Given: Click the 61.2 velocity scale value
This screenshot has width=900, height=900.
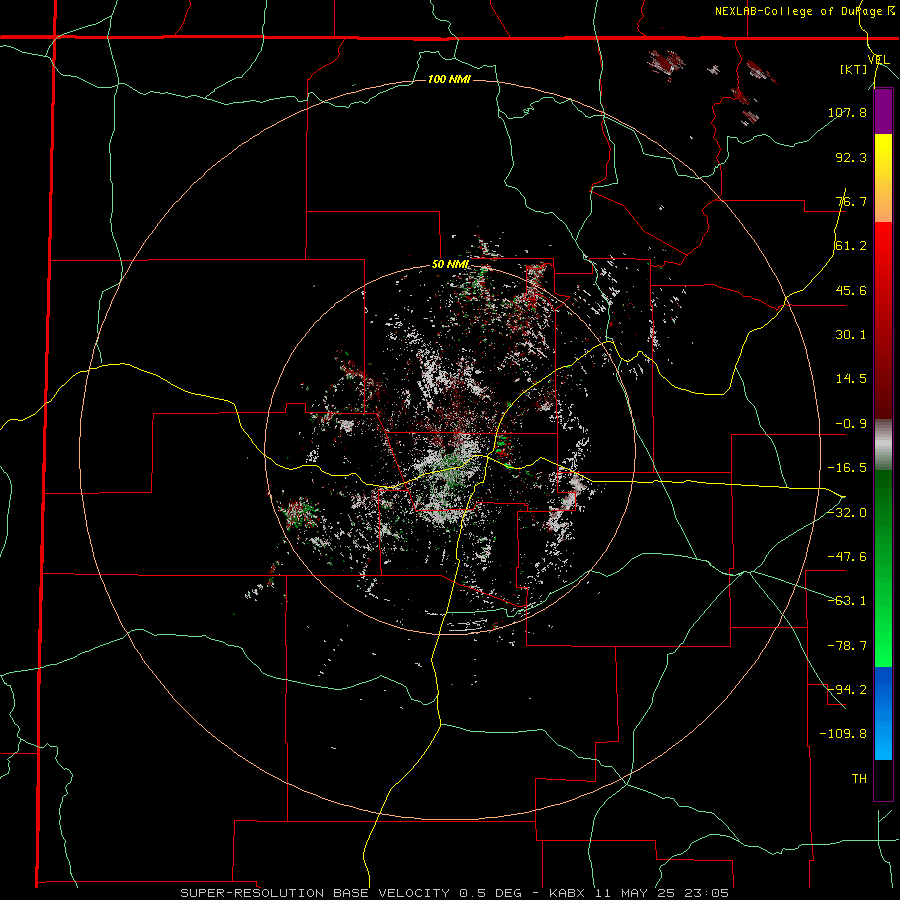Looking at the screenshot, I should point(851,246).
